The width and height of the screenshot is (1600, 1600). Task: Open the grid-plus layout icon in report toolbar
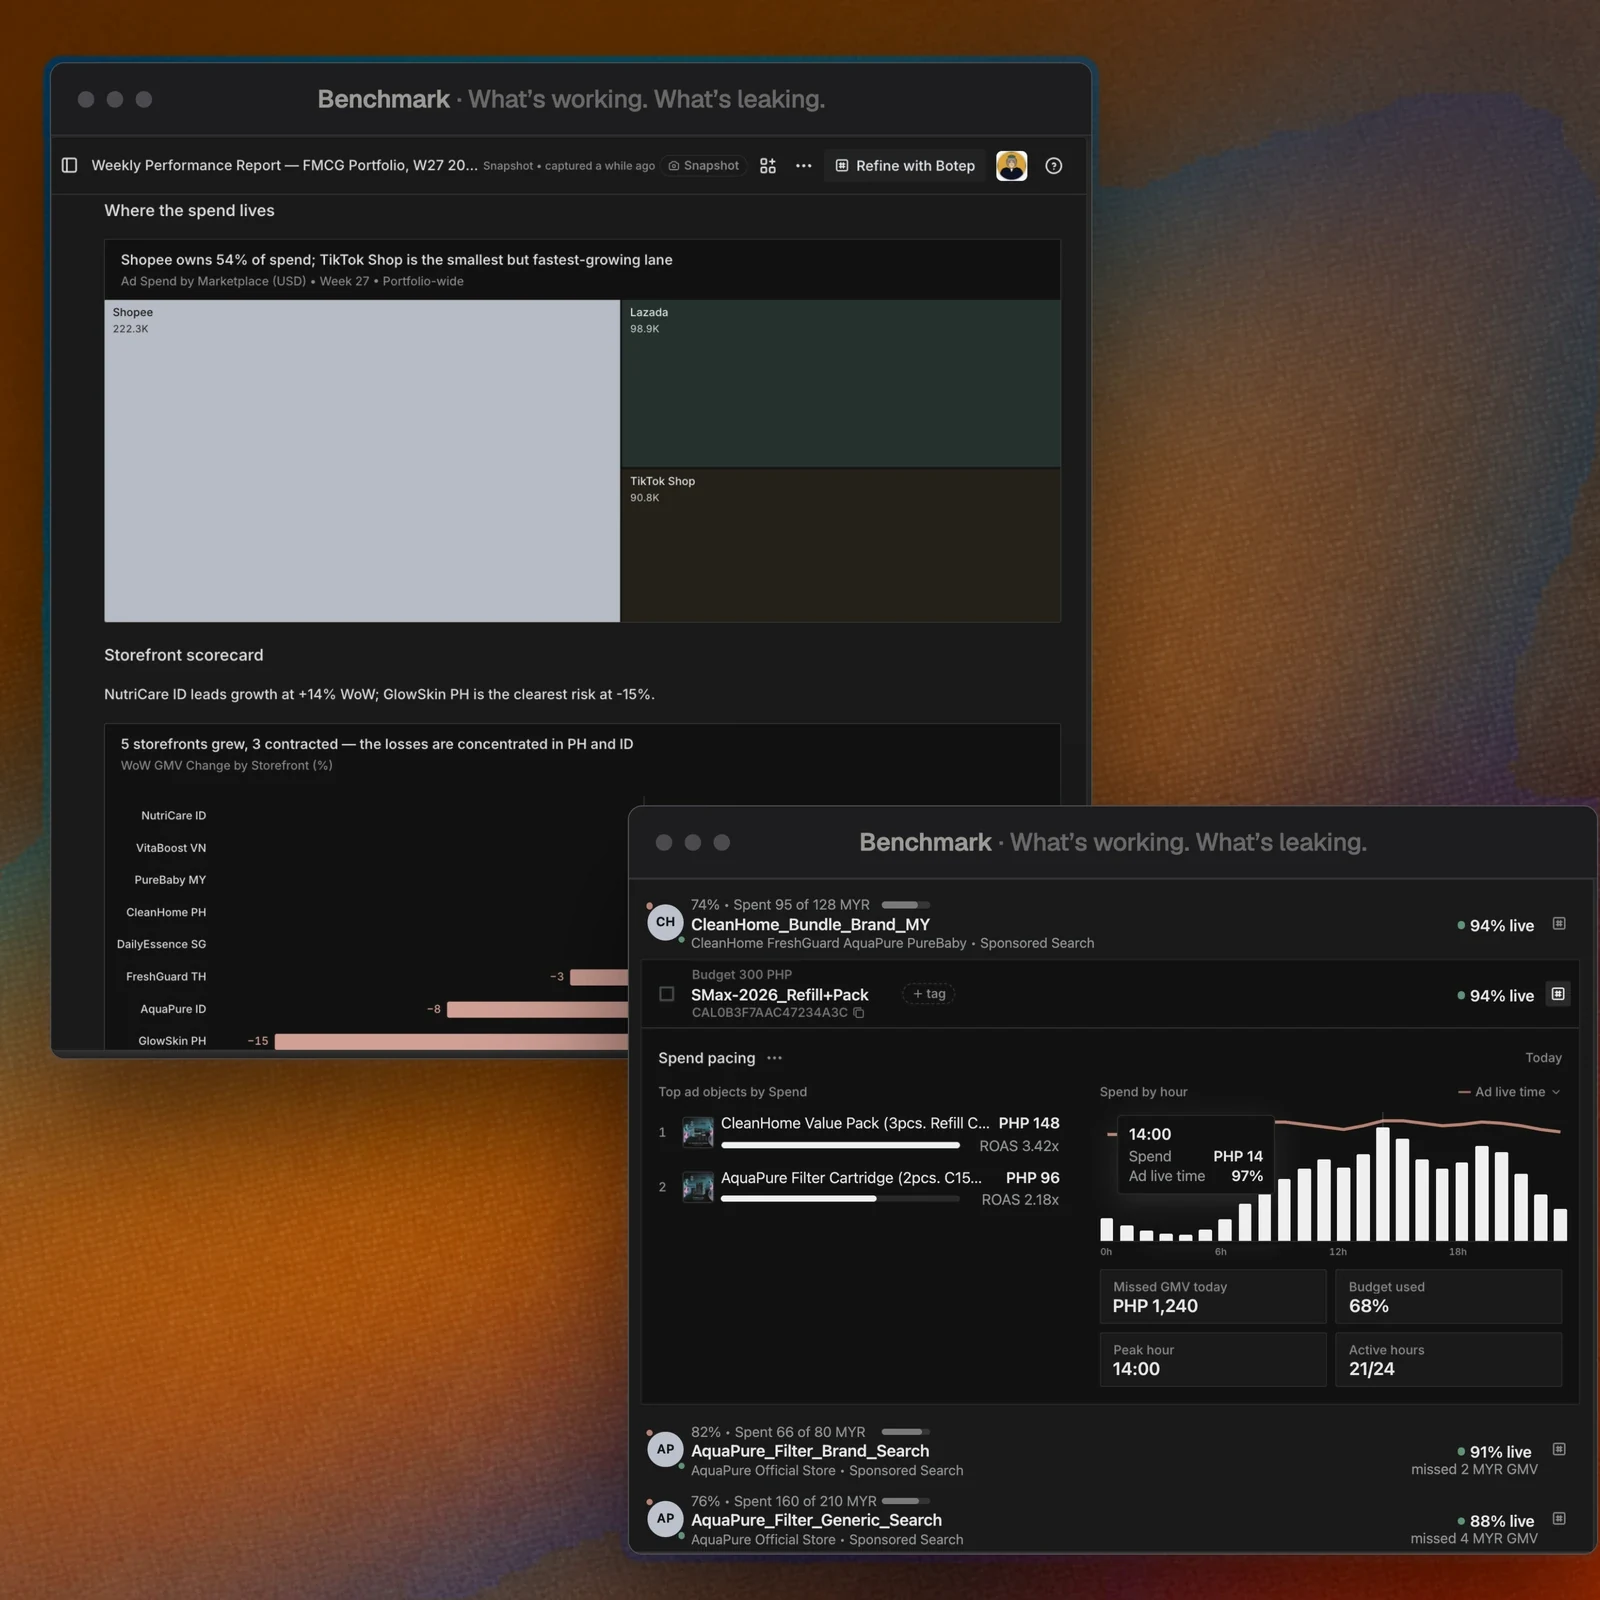(x=768, y=166)
